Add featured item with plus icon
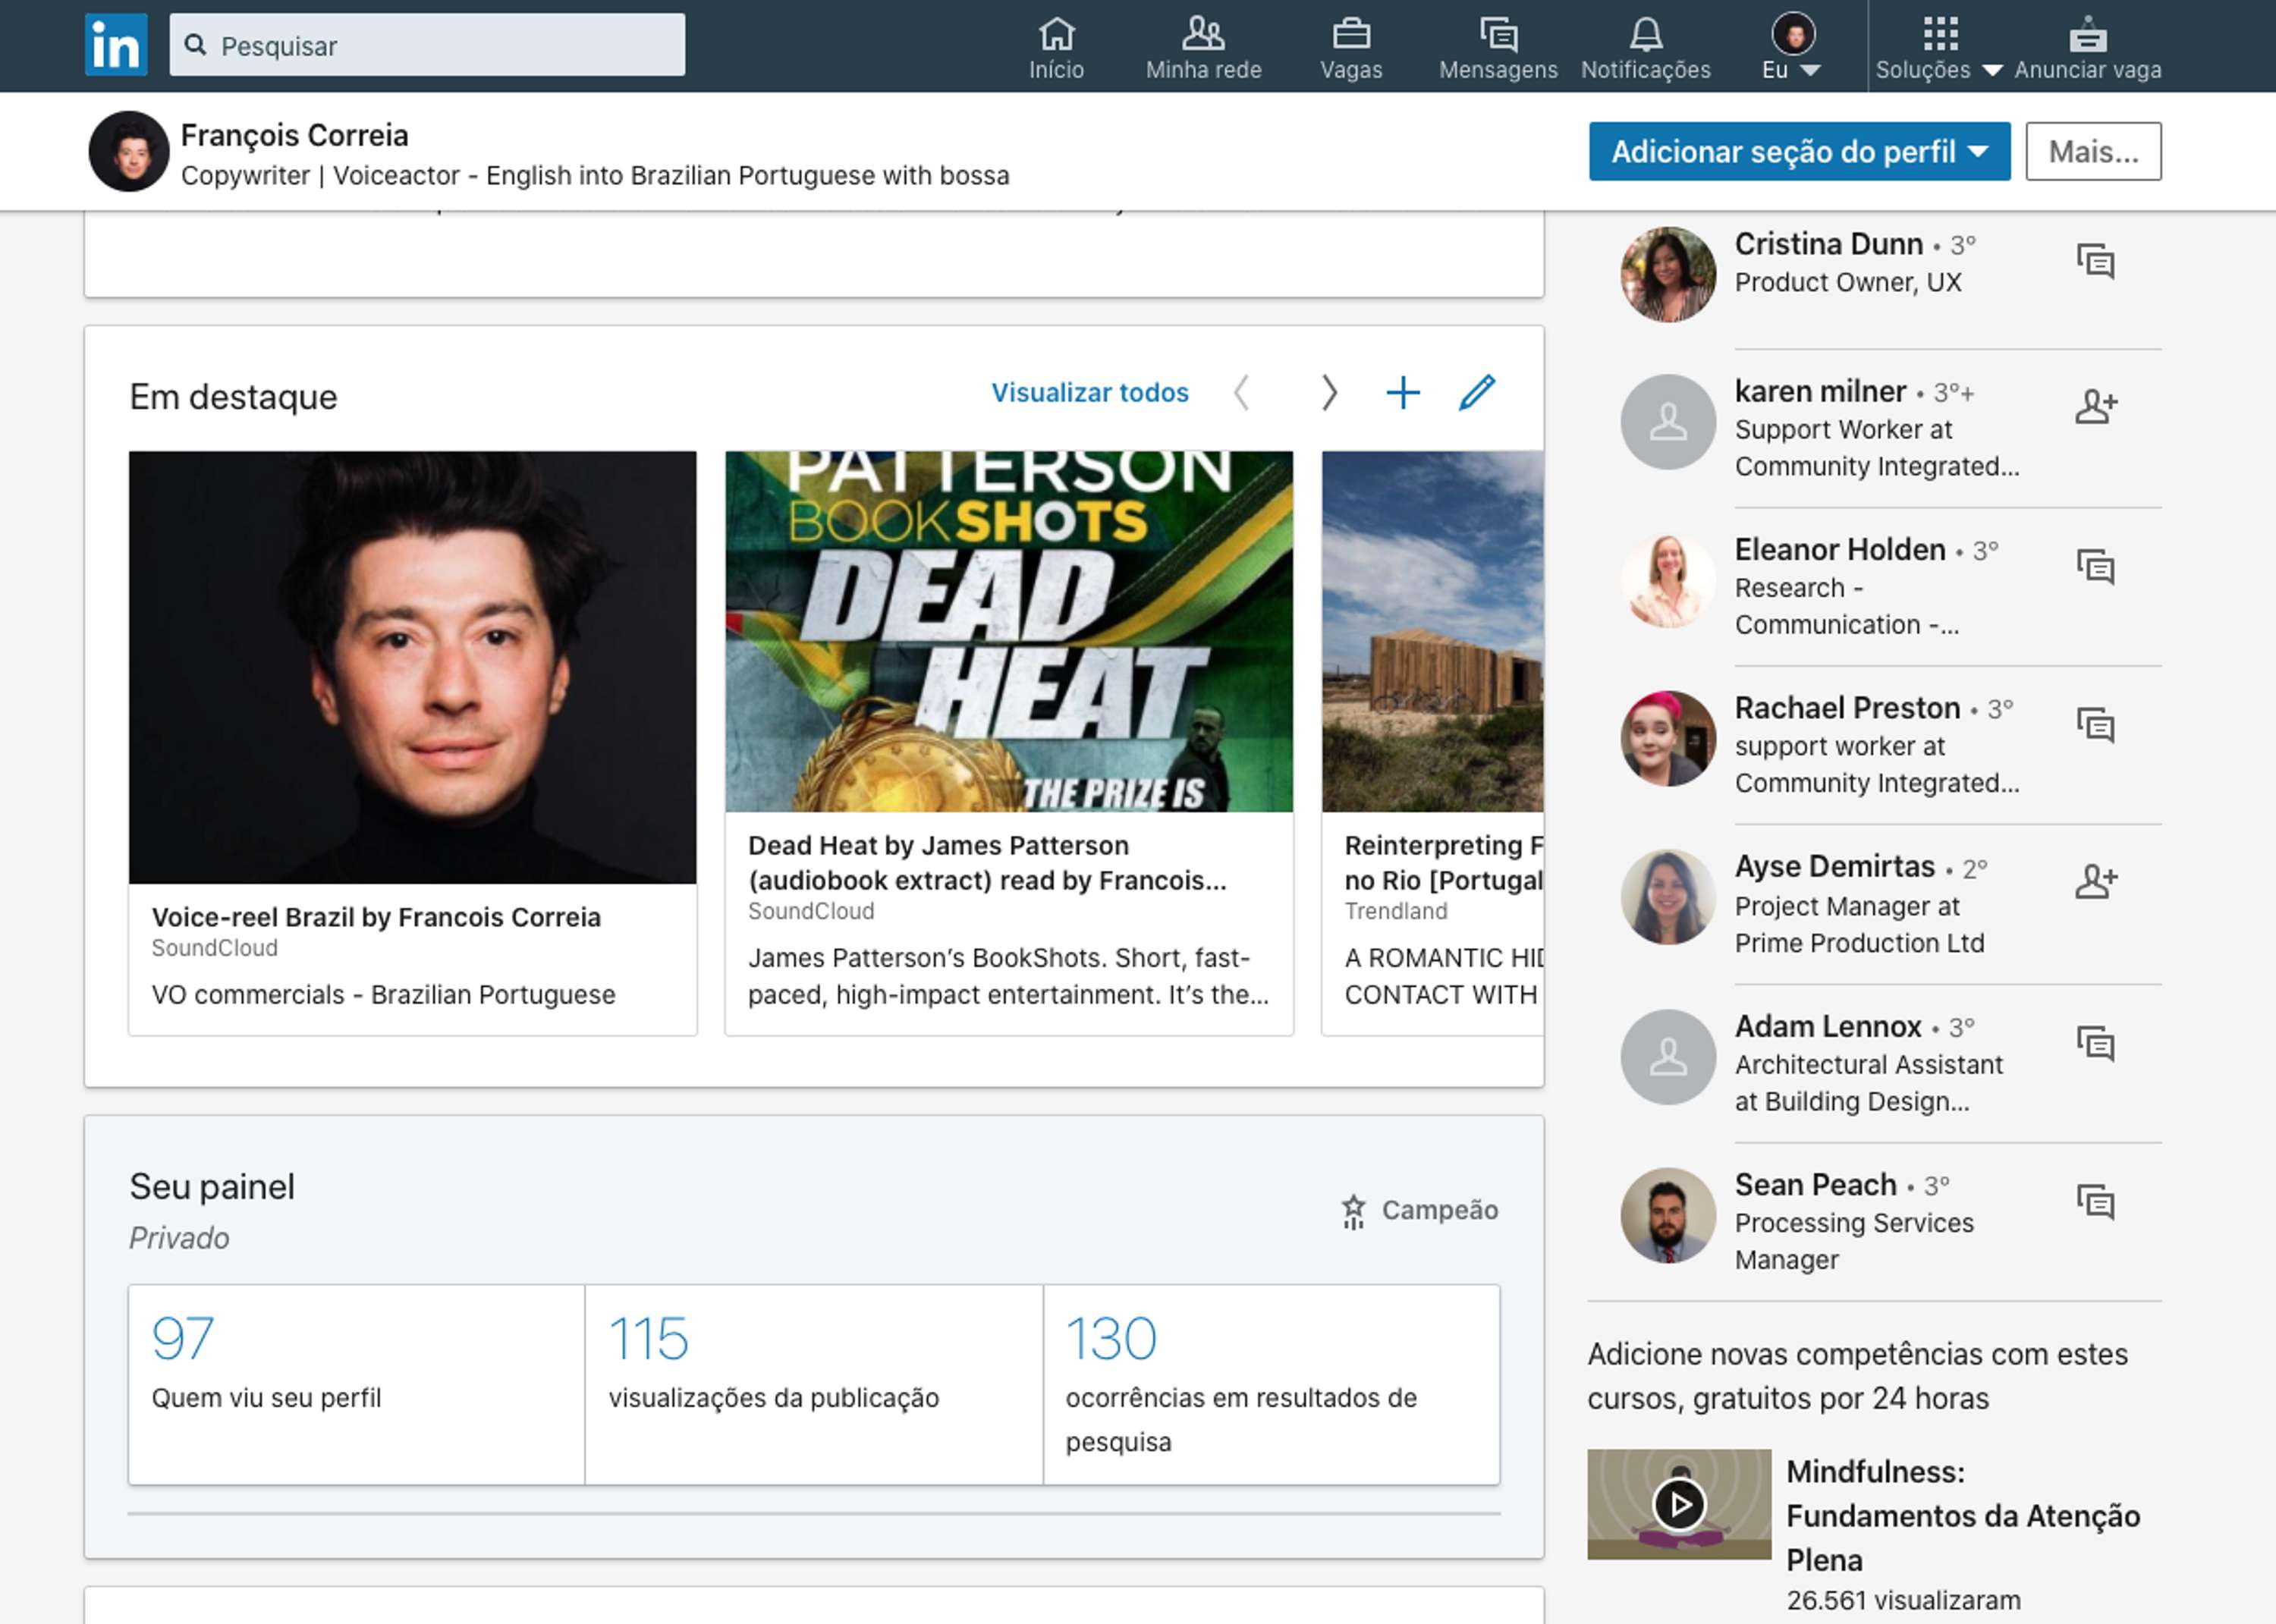Screen dimensions: 2276x1624 coord(1403,393)
